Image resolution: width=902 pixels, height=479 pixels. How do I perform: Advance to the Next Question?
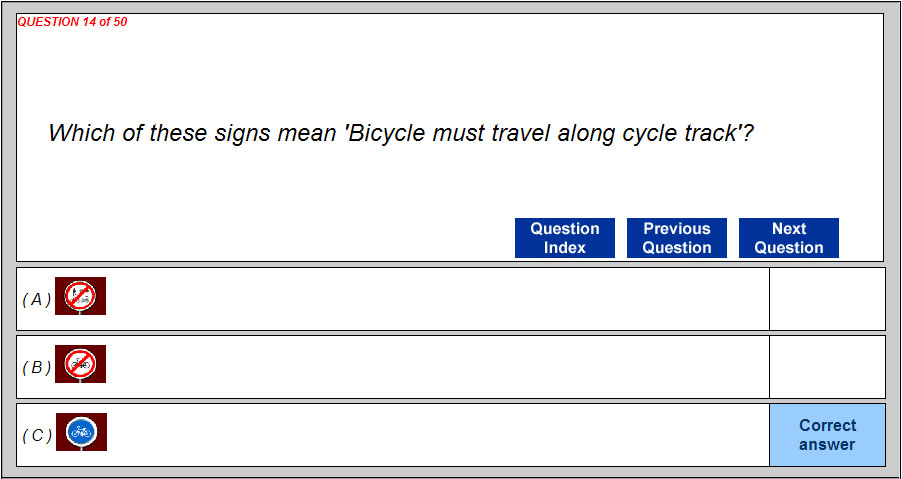(788, 238)
